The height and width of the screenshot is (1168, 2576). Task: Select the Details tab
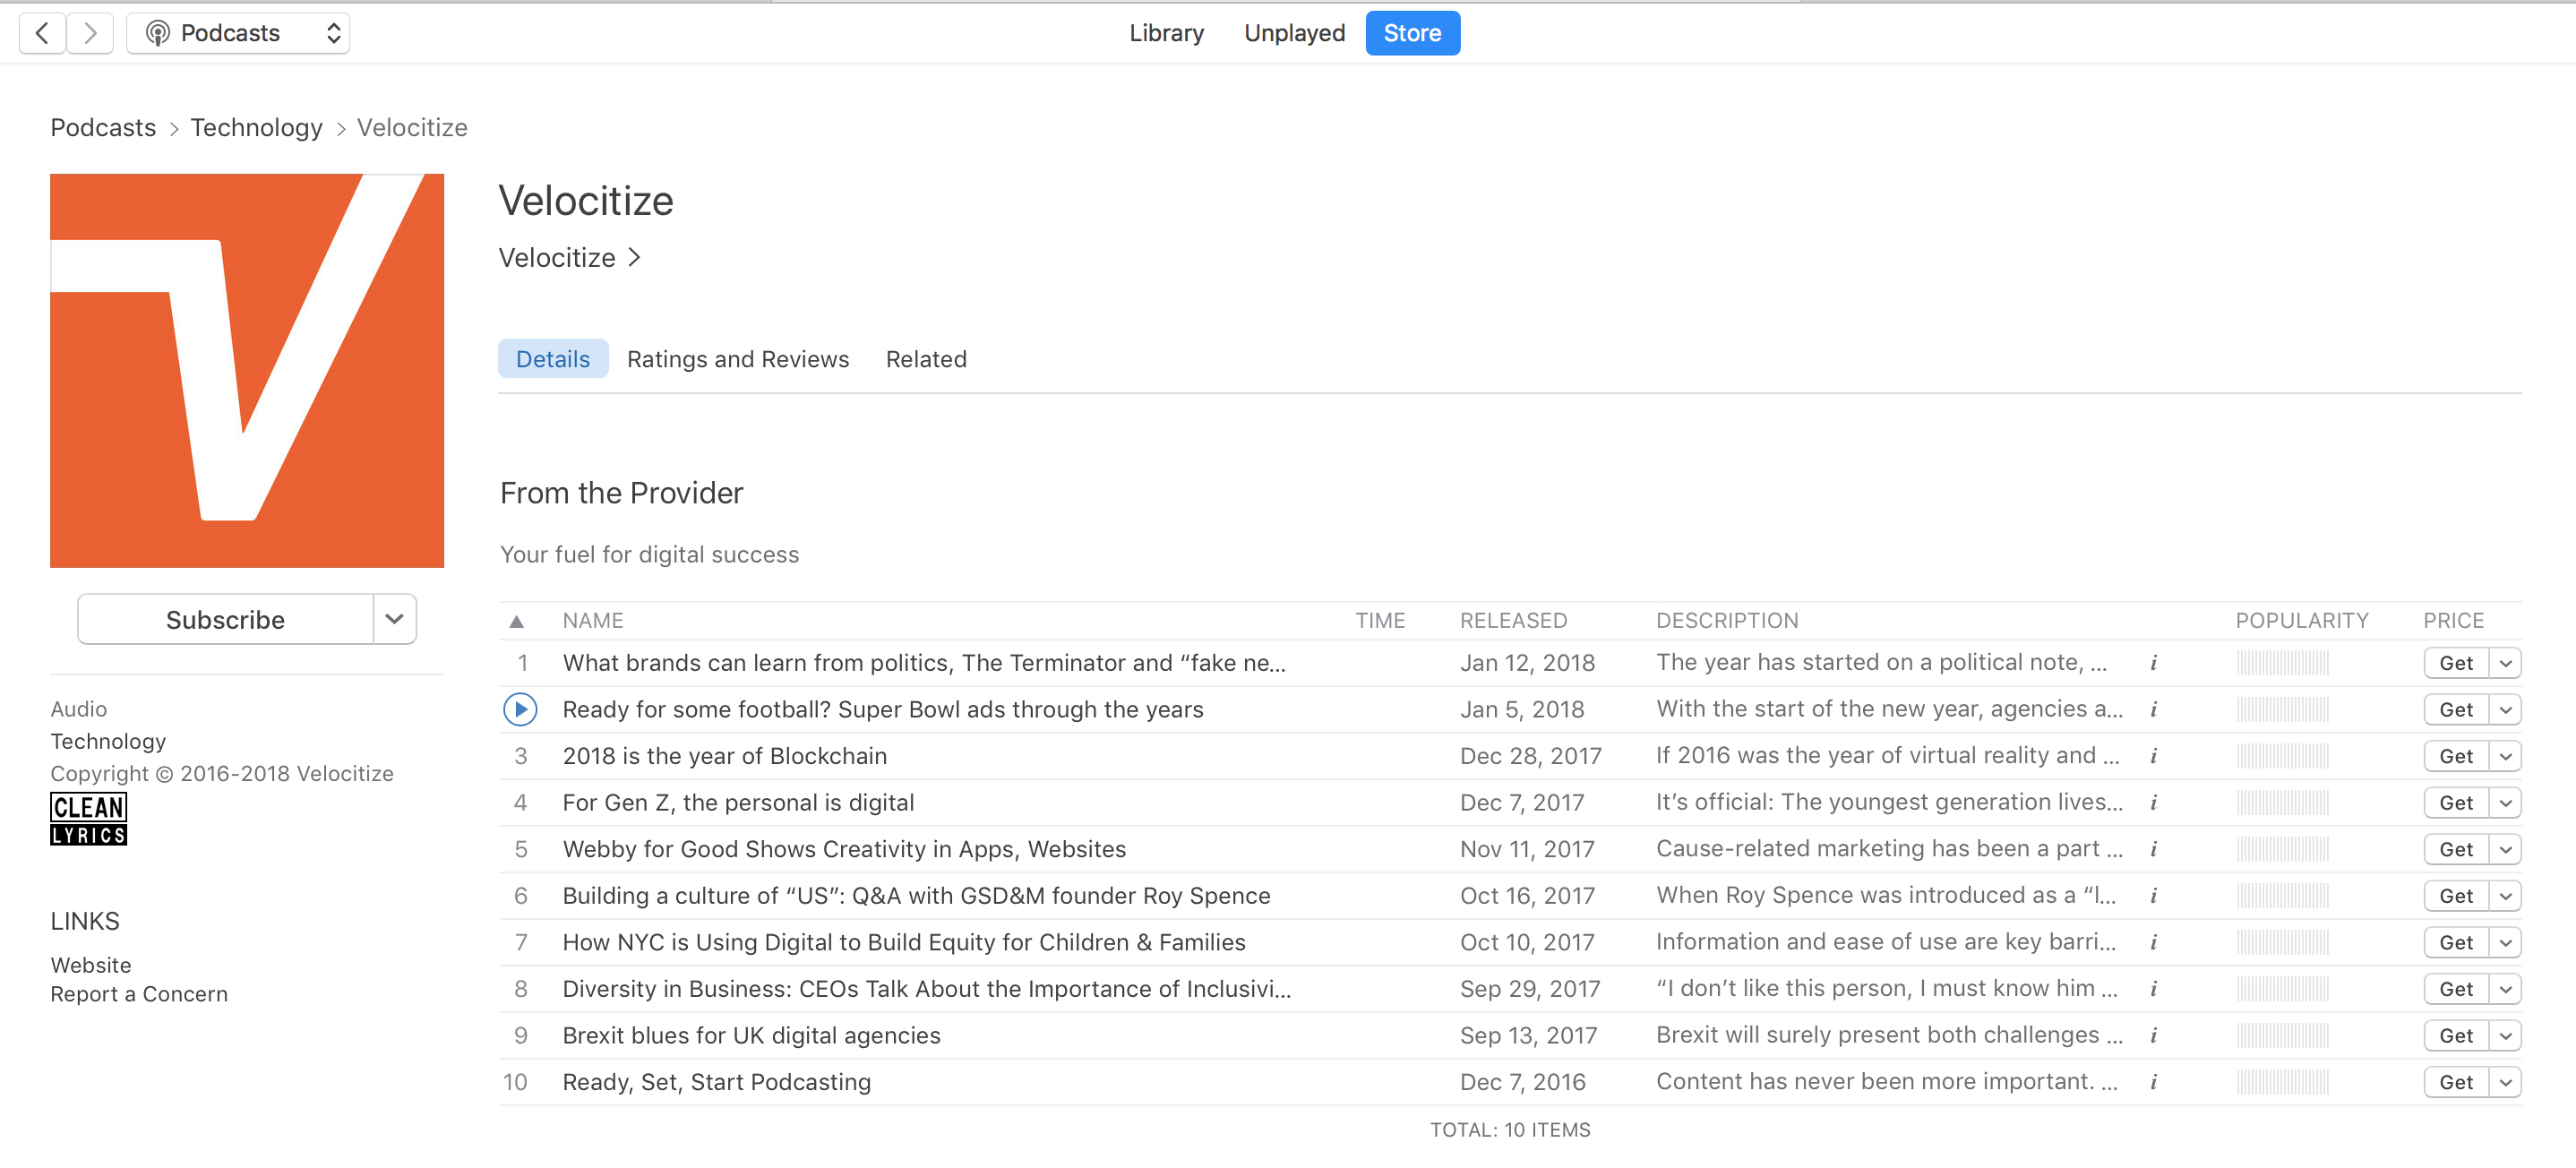tap(553, 358)
